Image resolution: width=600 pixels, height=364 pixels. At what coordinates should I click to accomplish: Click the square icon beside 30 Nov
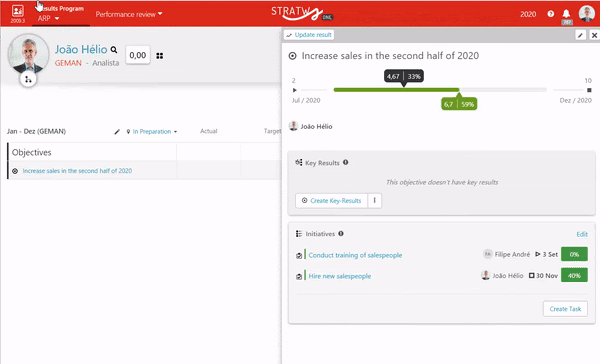[532, 276]
